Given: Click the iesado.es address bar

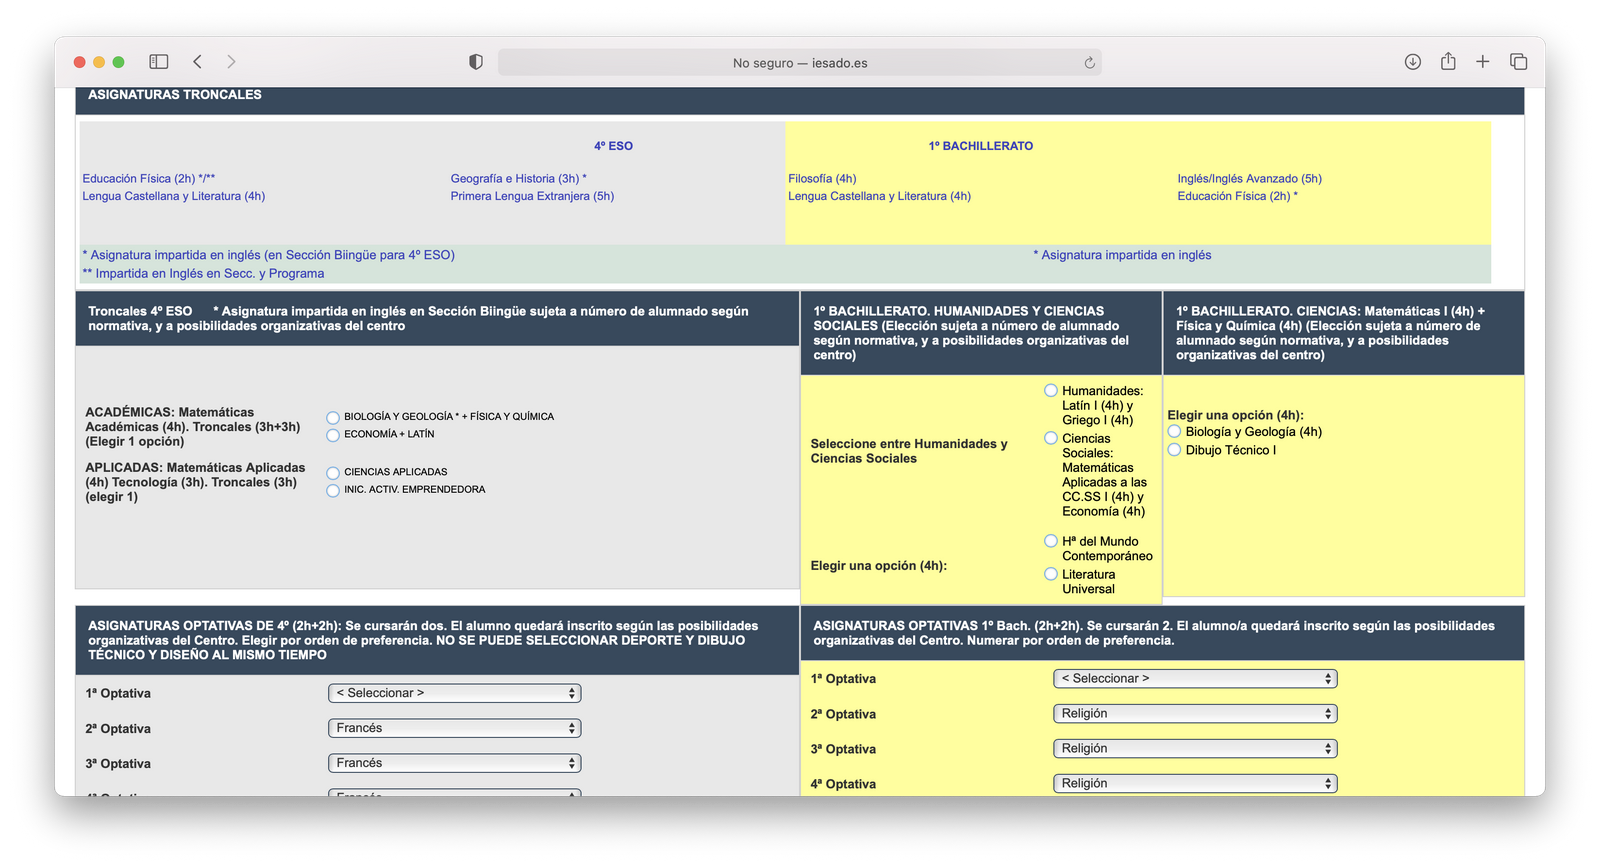Looking at the screenshot, I should click(x=799, y=63).
